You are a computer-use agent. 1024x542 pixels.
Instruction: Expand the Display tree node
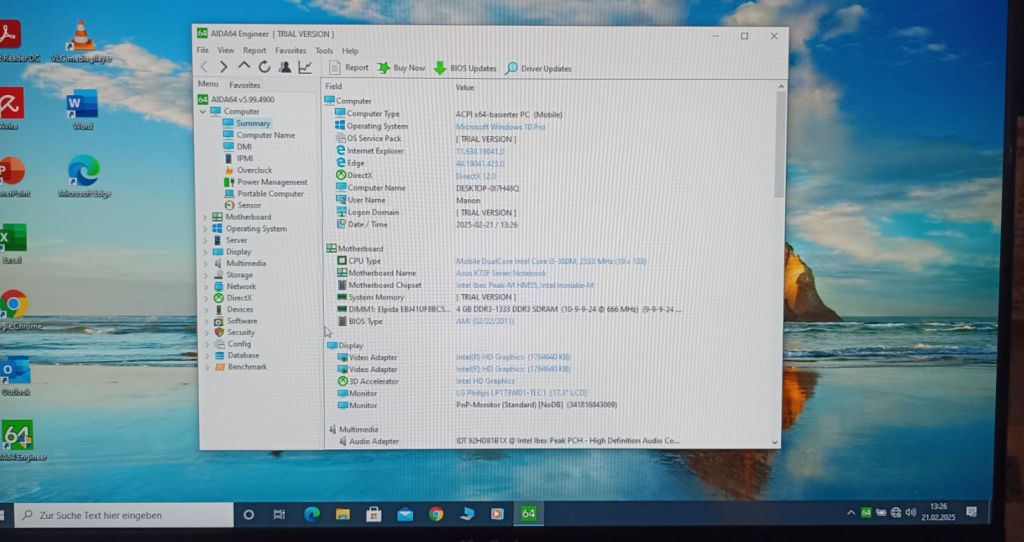[x=205, y=252]
